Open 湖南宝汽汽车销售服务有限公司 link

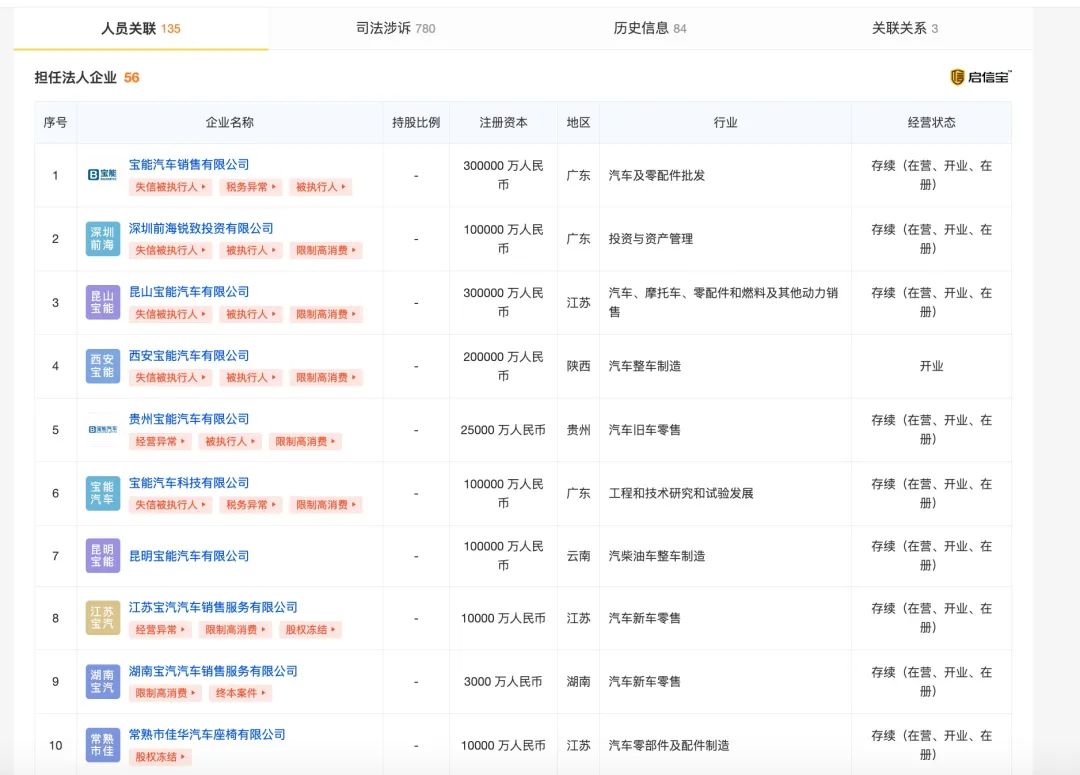tap(213, 671)
